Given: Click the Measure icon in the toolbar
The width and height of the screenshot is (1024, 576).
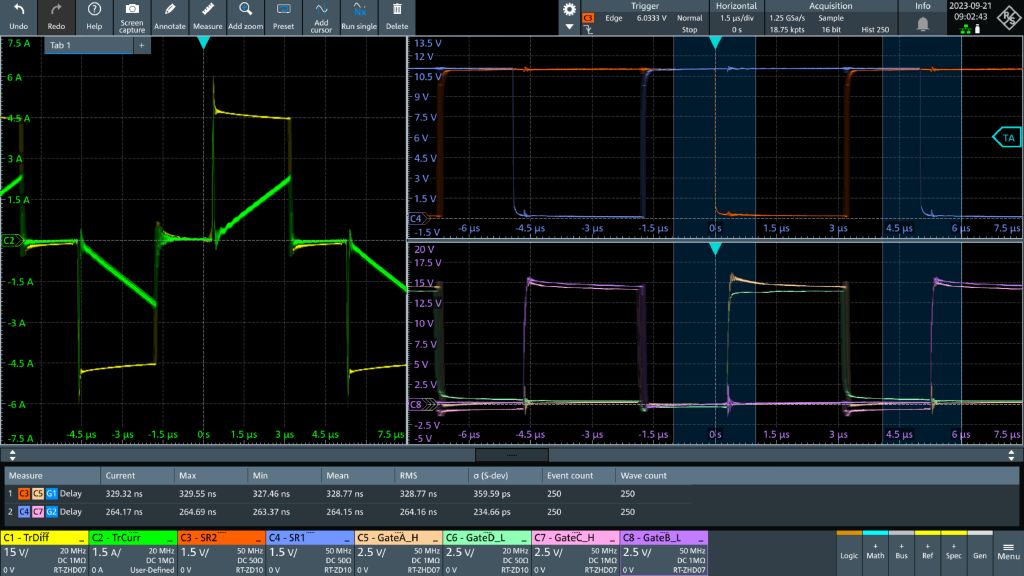Looking at the screenshot, I should click(207, 15).
